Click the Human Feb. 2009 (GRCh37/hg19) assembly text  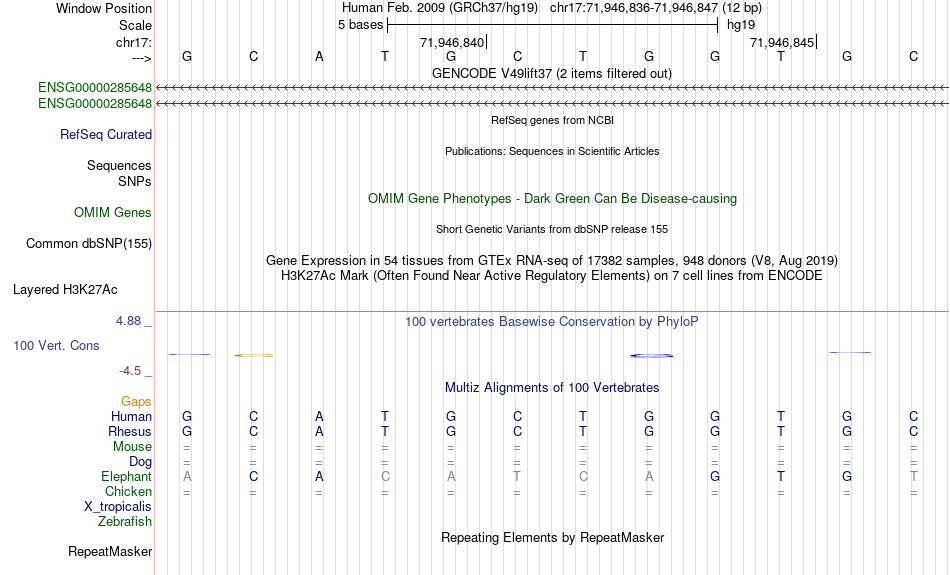click(x=440, y=8)
